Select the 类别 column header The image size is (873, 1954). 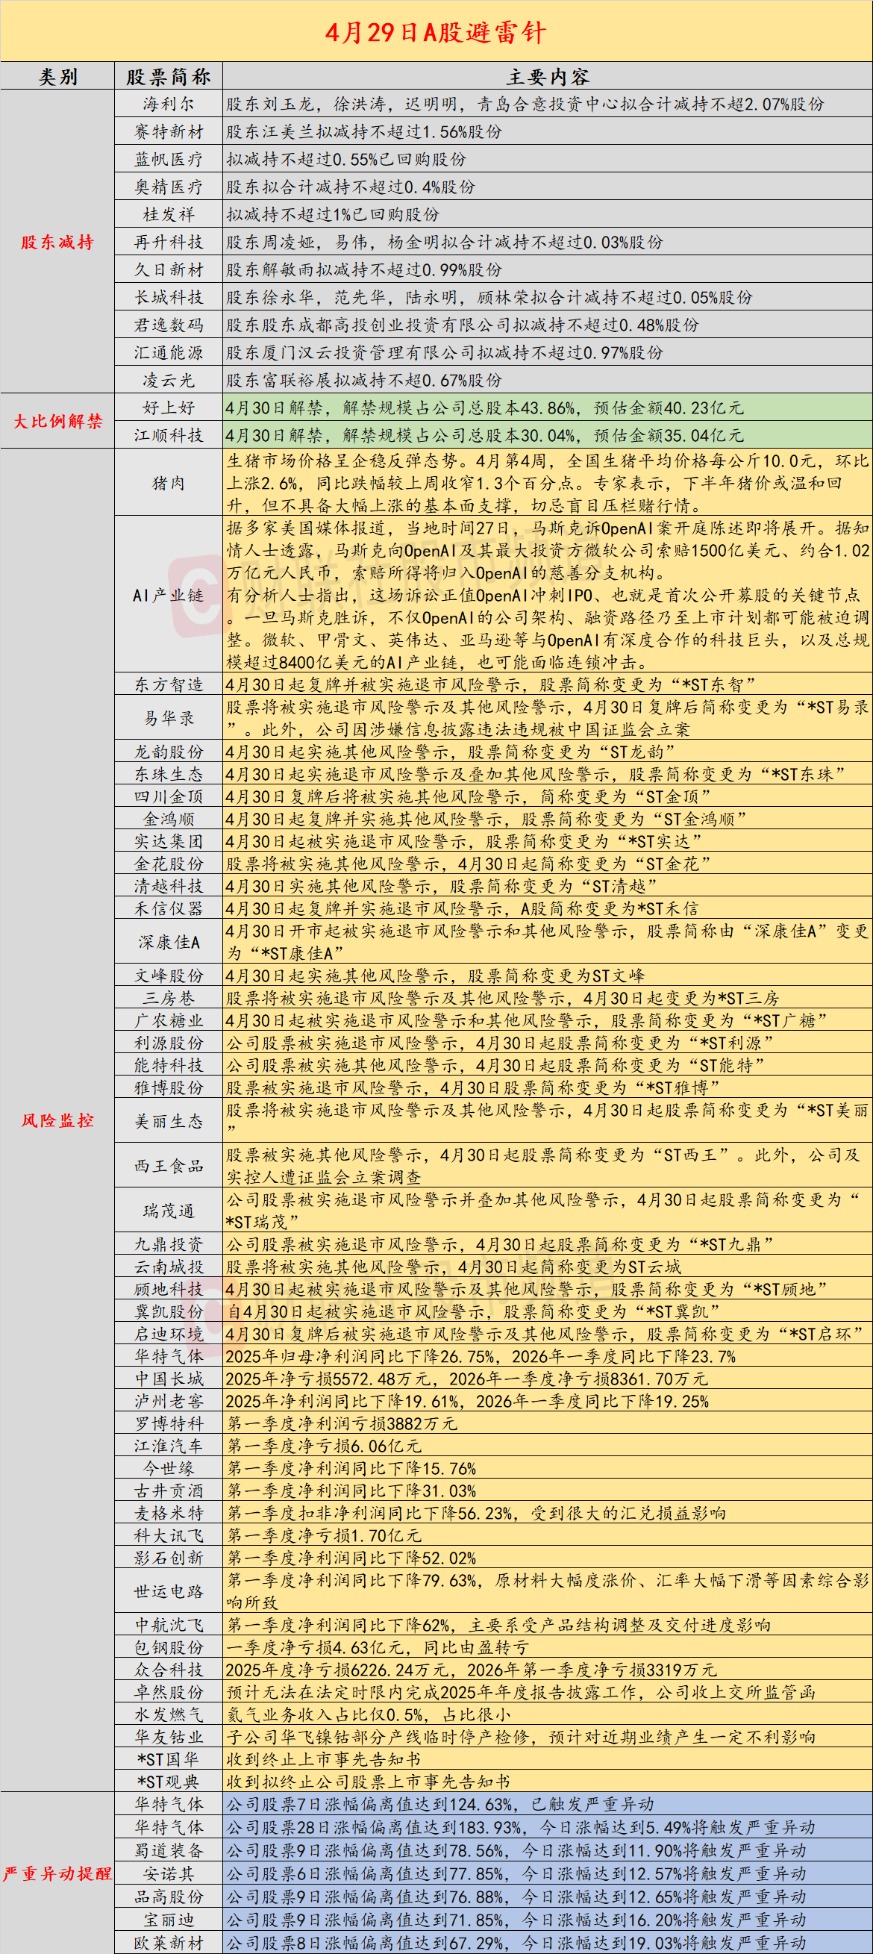pos(58,77)
